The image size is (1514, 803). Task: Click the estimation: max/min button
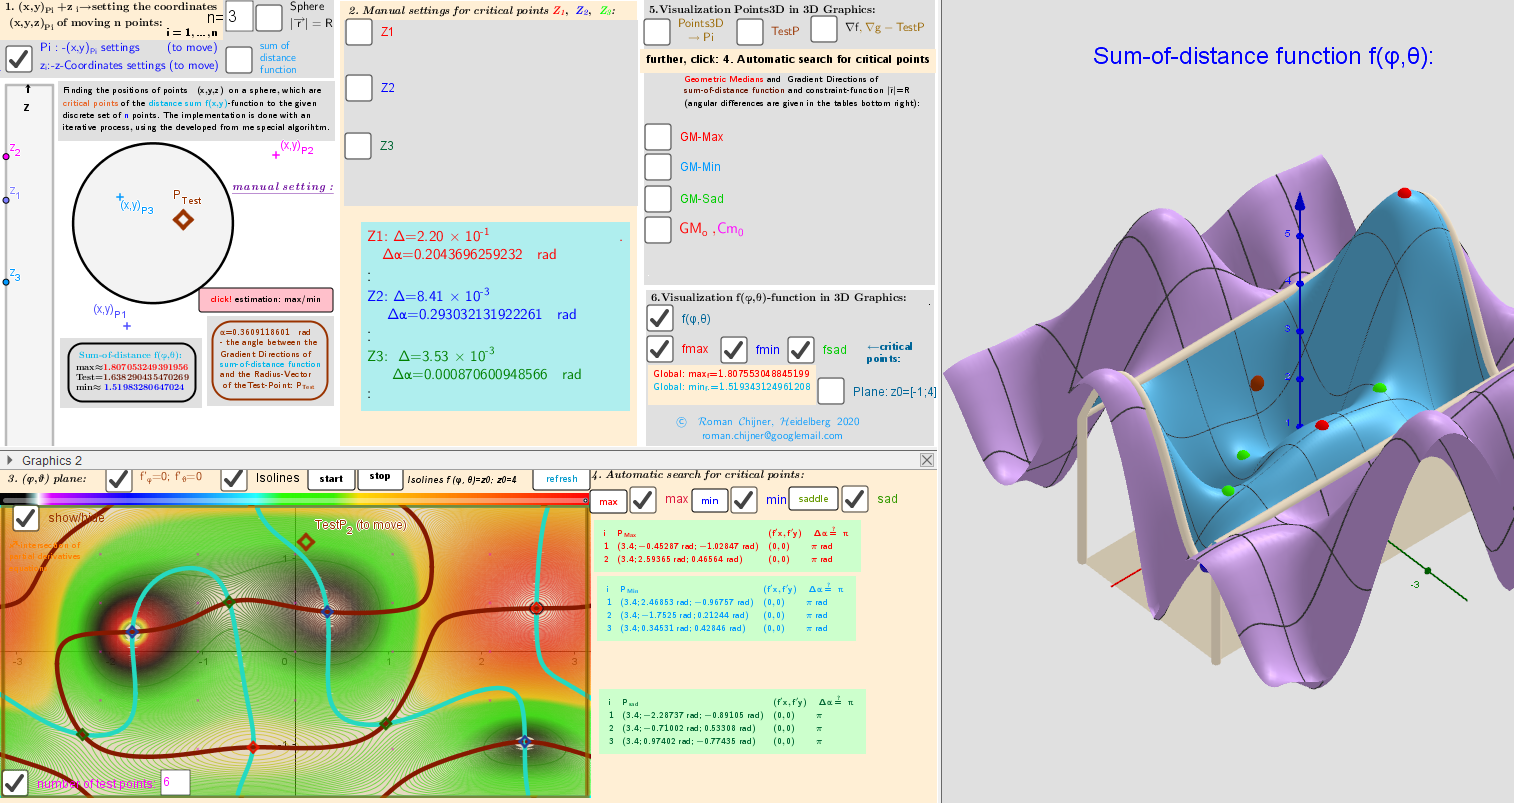point(266,299)
